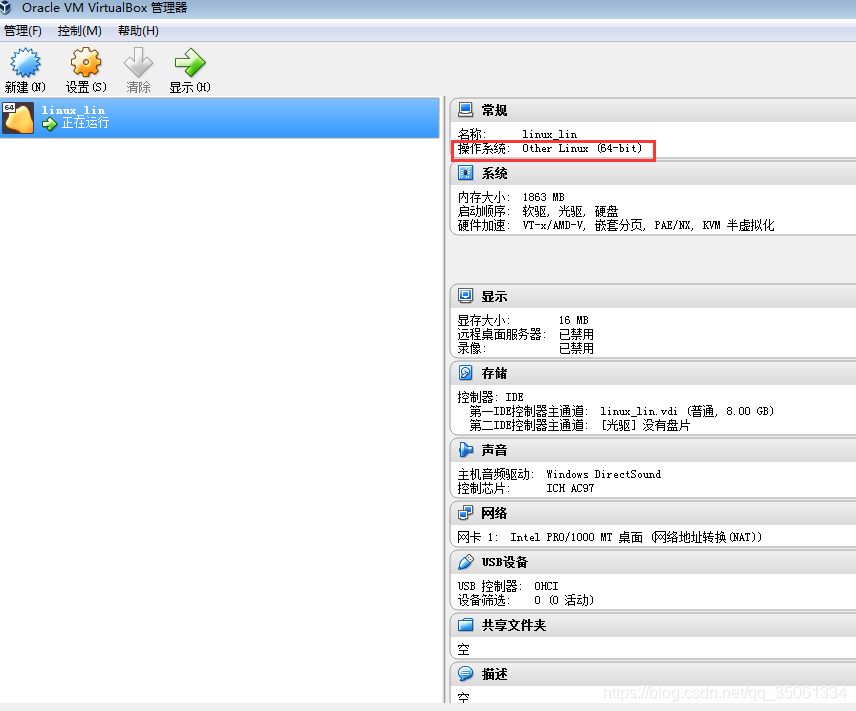Select the linux_lin VM name in list

(x=73, y=110)
